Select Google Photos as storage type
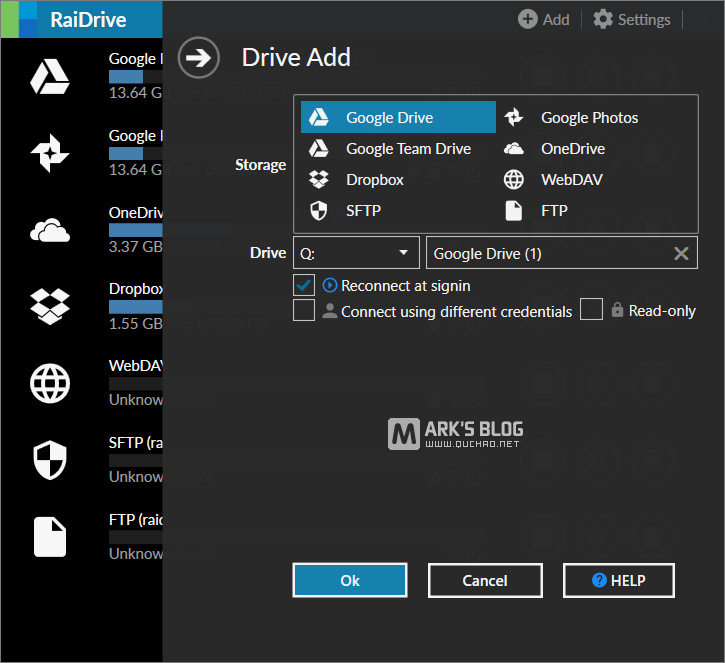 [x=589, y=117]
